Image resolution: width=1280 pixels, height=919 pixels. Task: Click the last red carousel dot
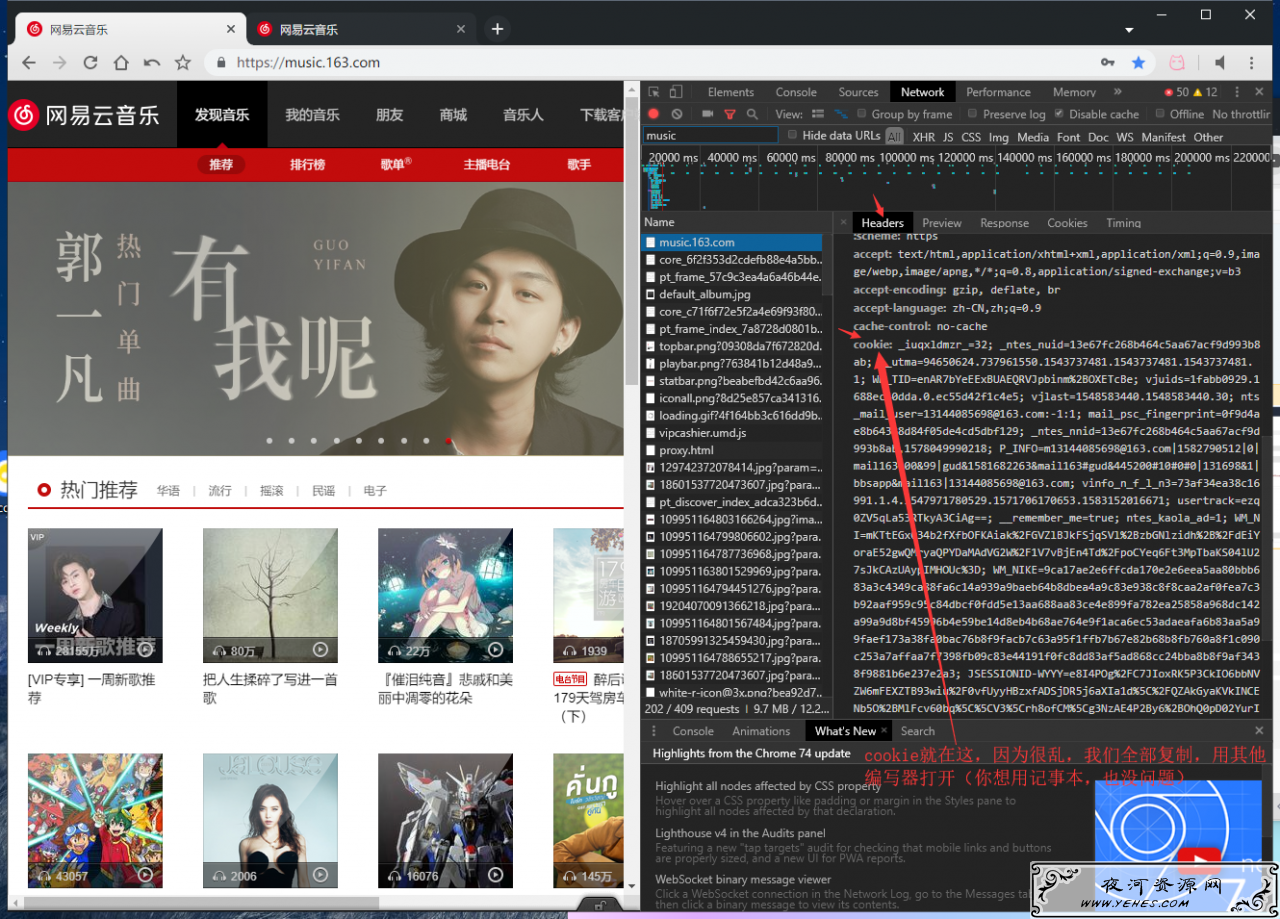click(449, 440)
